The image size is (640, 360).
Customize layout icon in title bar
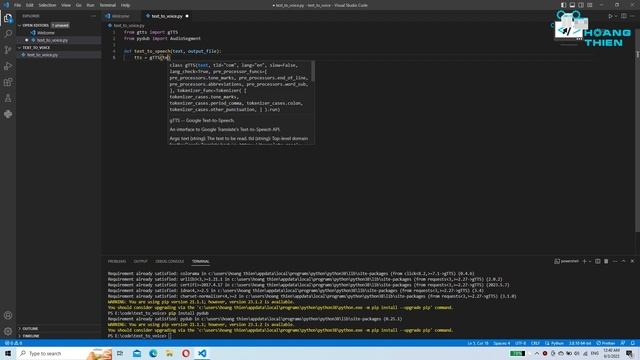tap(590, 5)
